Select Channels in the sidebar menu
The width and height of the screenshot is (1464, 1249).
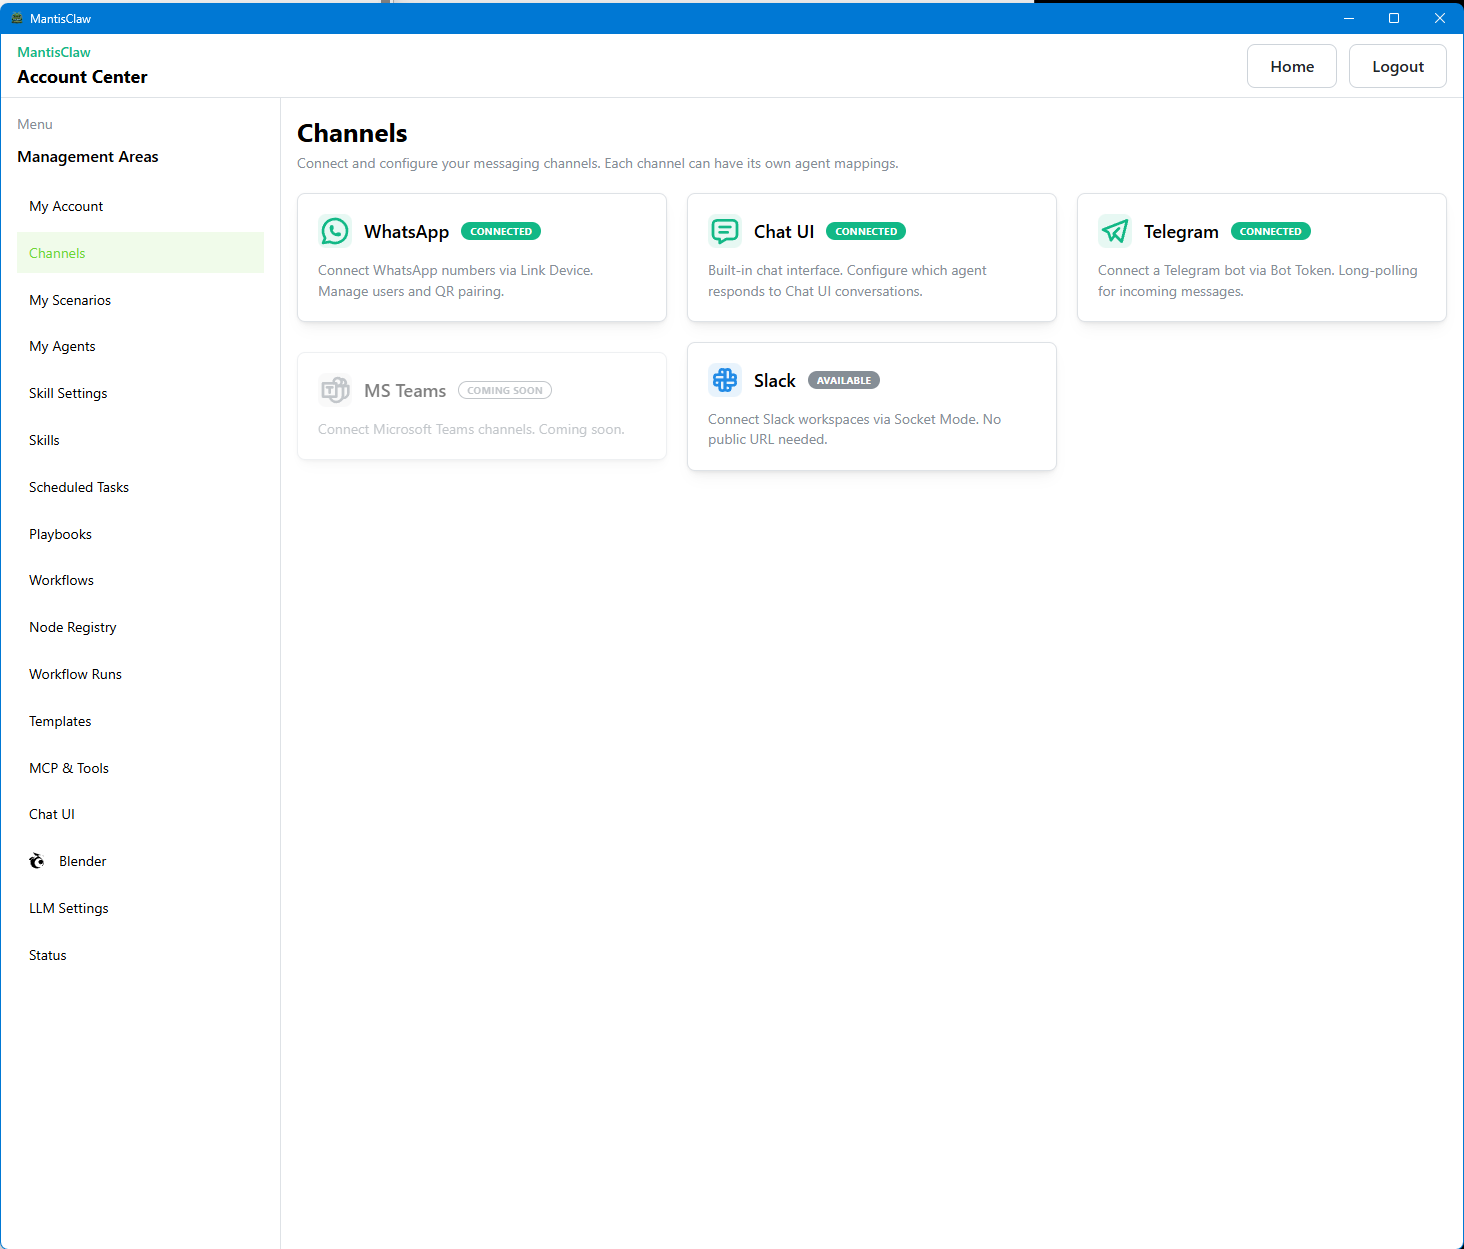point(140,253)
